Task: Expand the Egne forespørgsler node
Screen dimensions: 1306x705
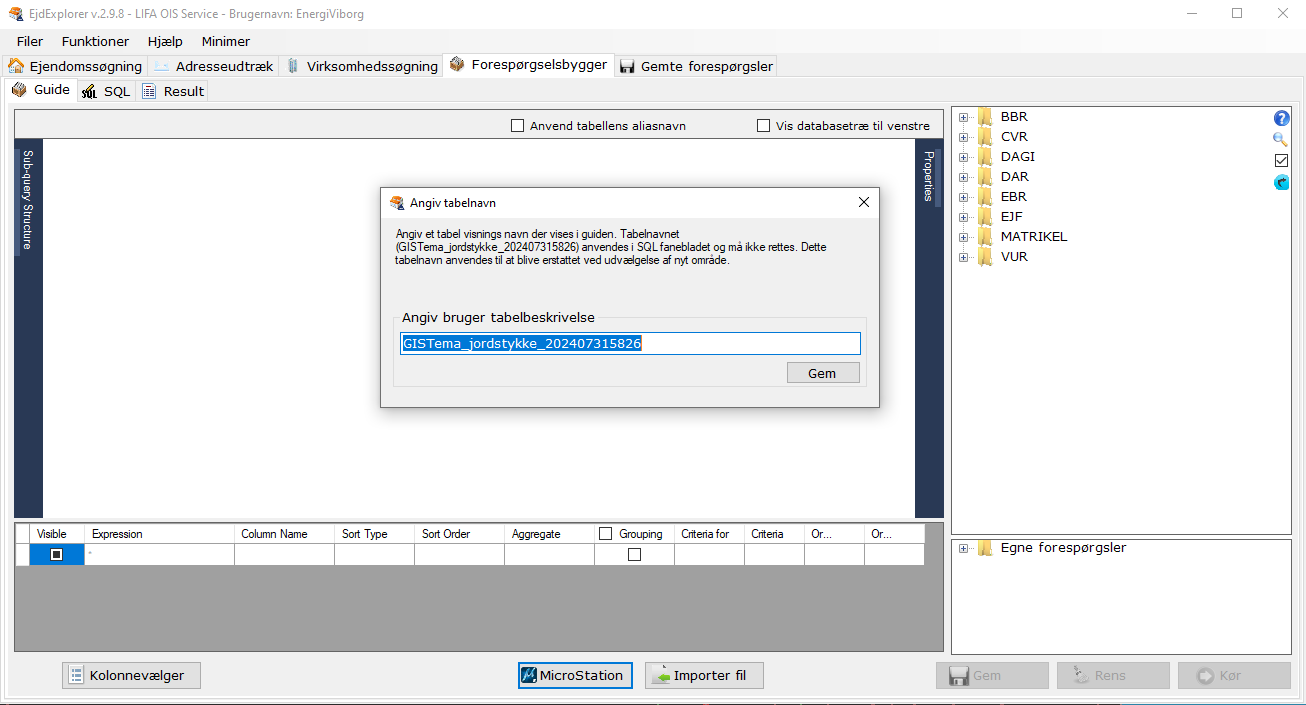Action: (963, 548)
